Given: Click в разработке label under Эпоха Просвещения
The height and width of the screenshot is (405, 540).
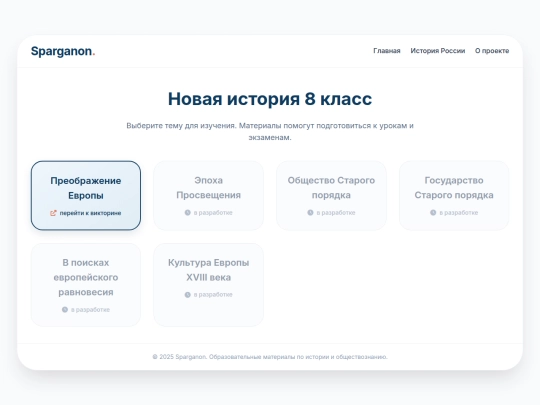Looking at the screenshot, I should tap(213, 213).
